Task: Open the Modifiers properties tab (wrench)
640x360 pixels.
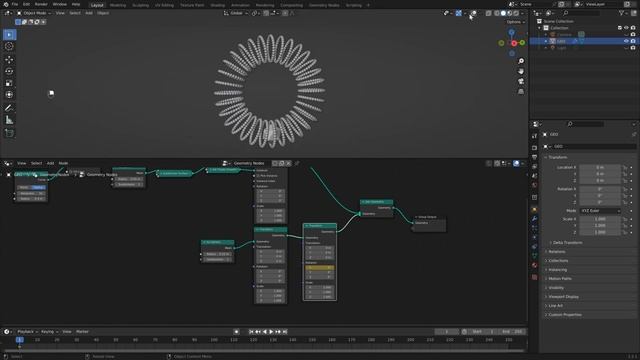Action: click(535, 219)
